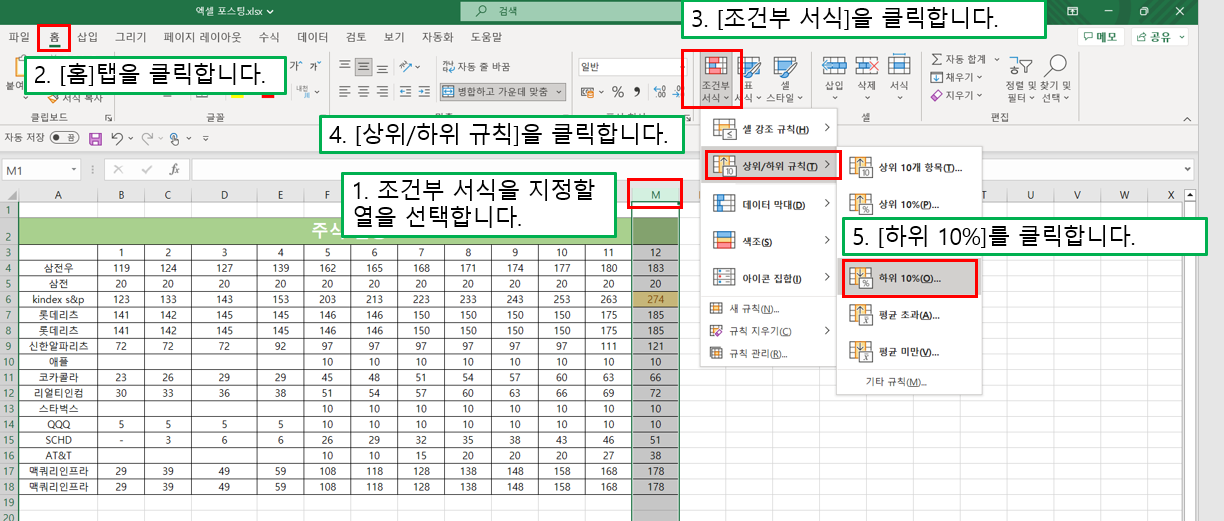
Task: Expand the Name Box dropdown arrow
Action: point(74,170)
